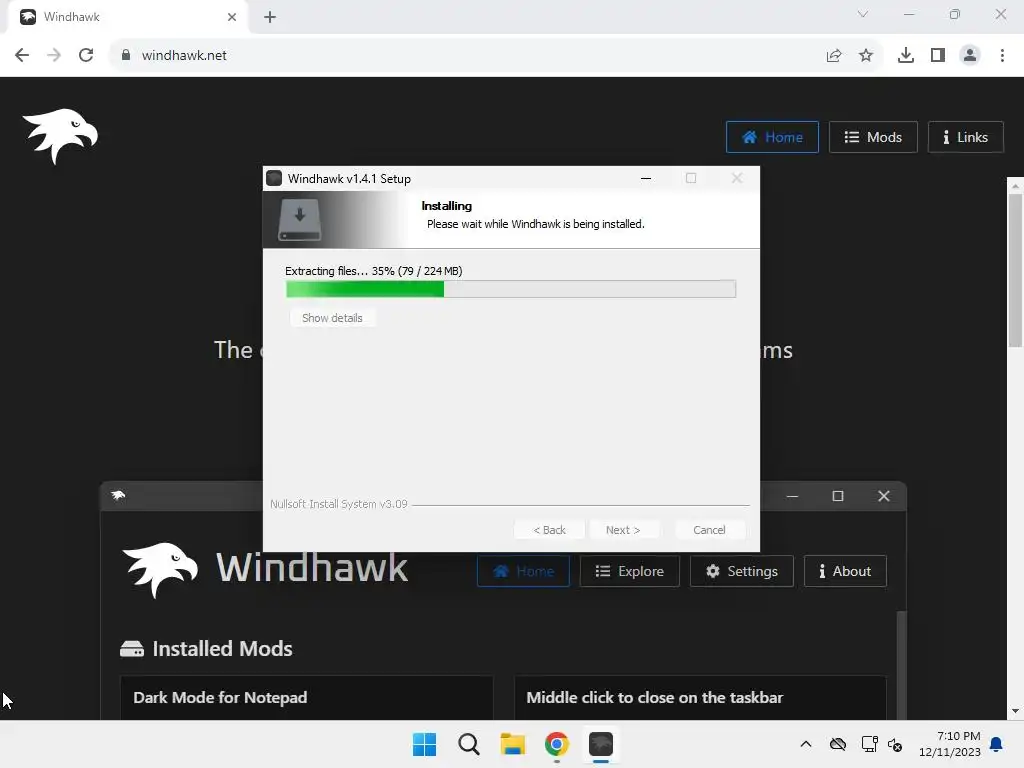Click the Windhawk Setup title bar icon
The image size is (1024, 768).
(x=274, y=178)
